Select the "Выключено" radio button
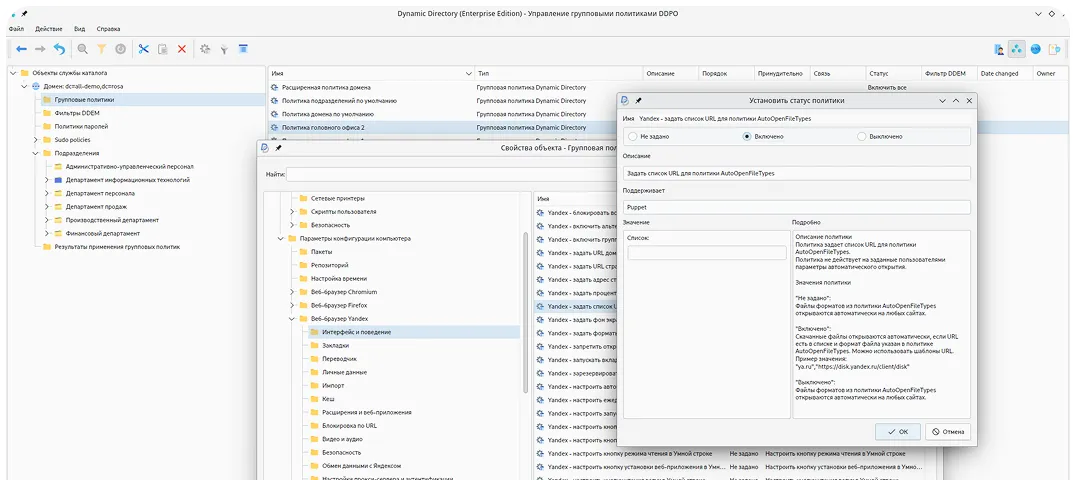Viewport: 1076px width, 480px height. tap(862, 136)
